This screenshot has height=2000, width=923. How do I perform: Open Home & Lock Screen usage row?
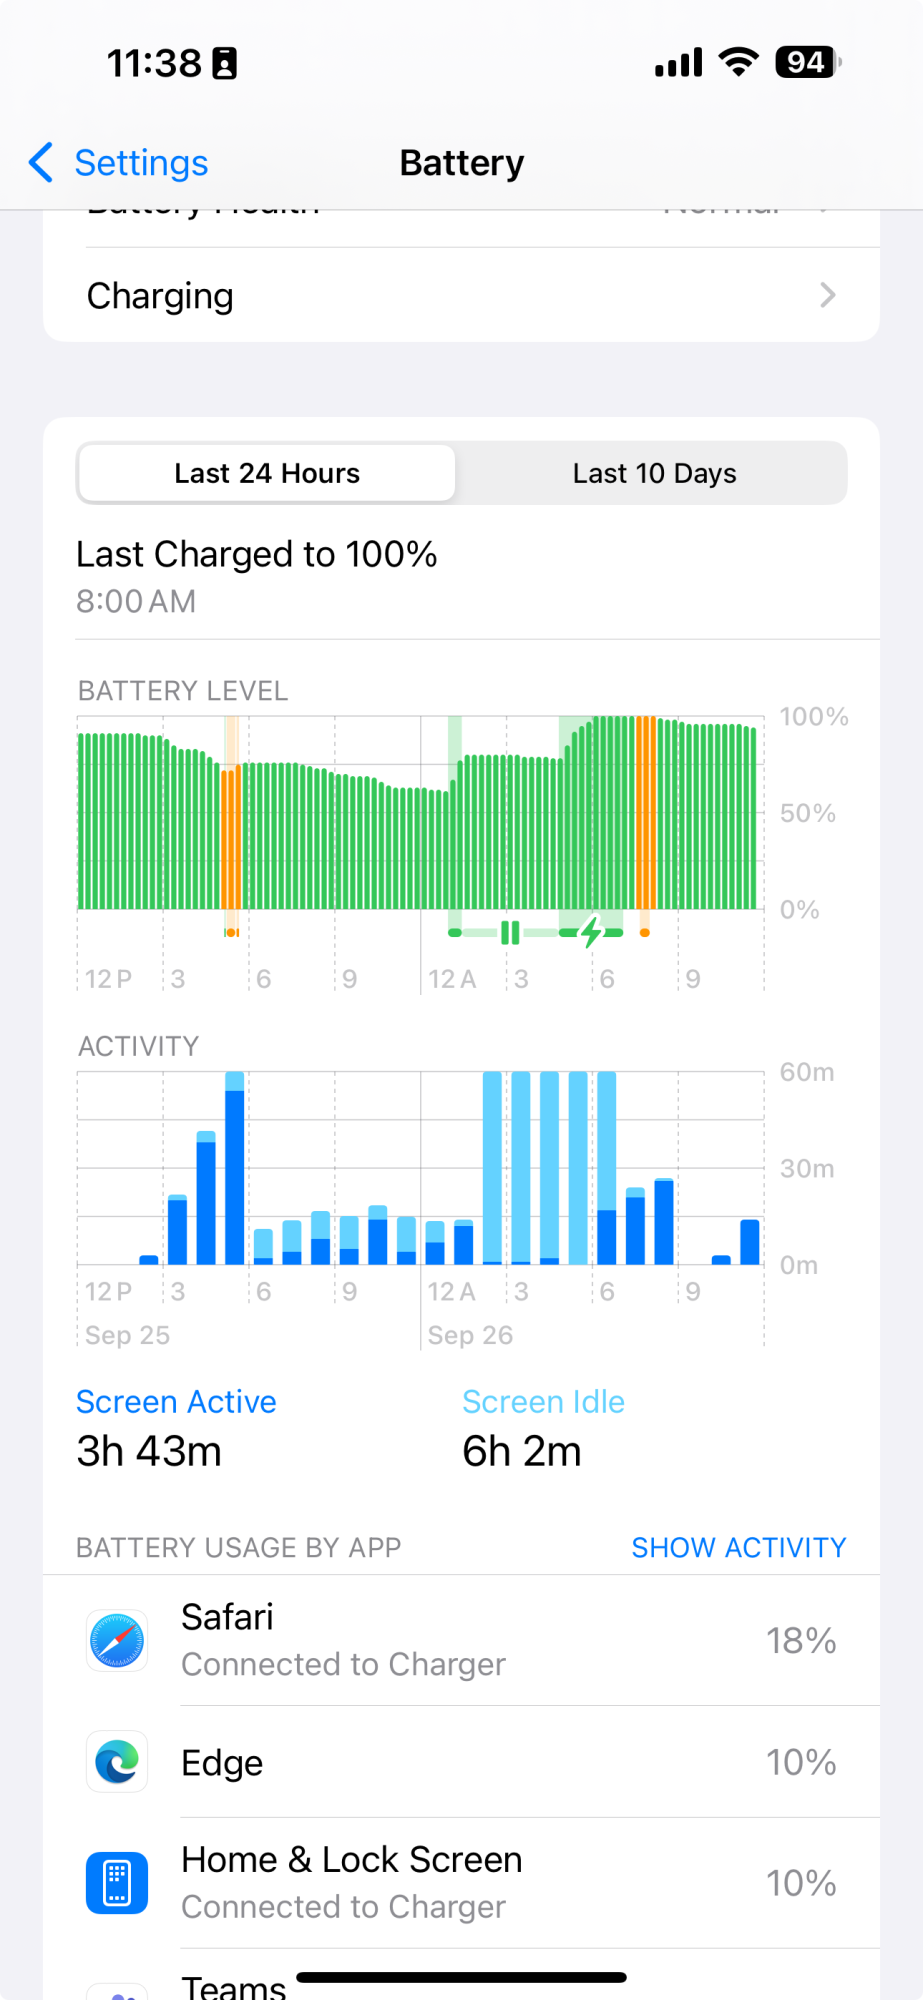point(461,1883)
